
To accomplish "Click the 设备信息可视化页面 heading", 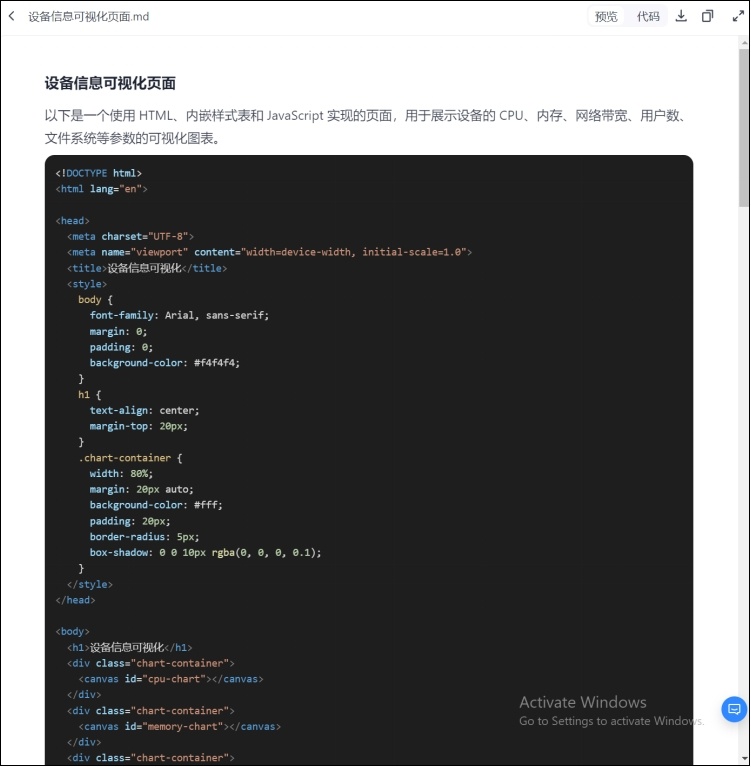I will click(x=110, y=83).
